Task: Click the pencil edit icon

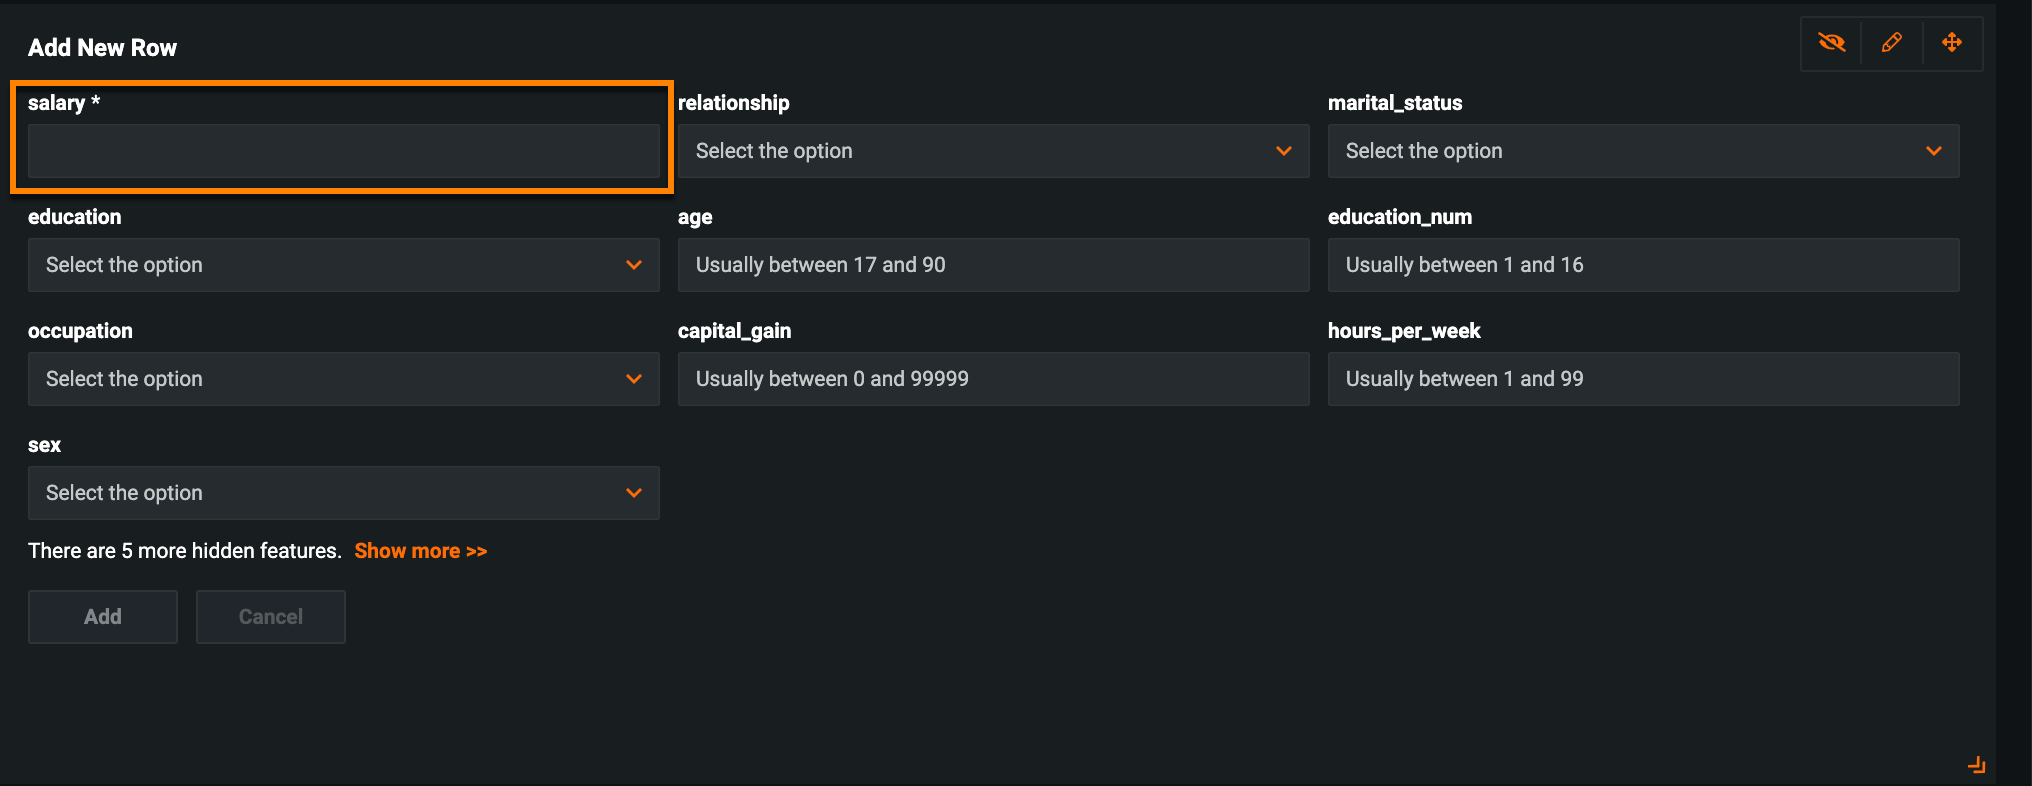Action: 1891,43
